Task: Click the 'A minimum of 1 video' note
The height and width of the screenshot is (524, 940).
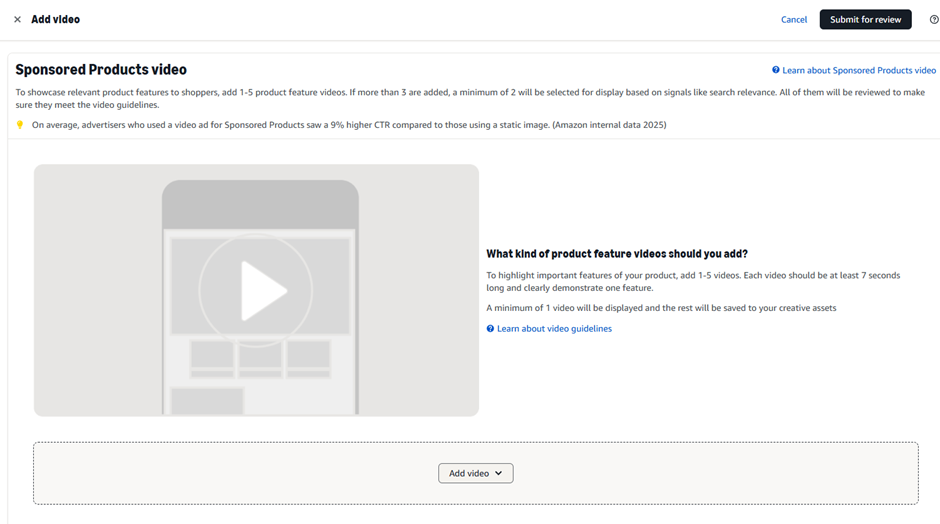Action: [661, 308]
